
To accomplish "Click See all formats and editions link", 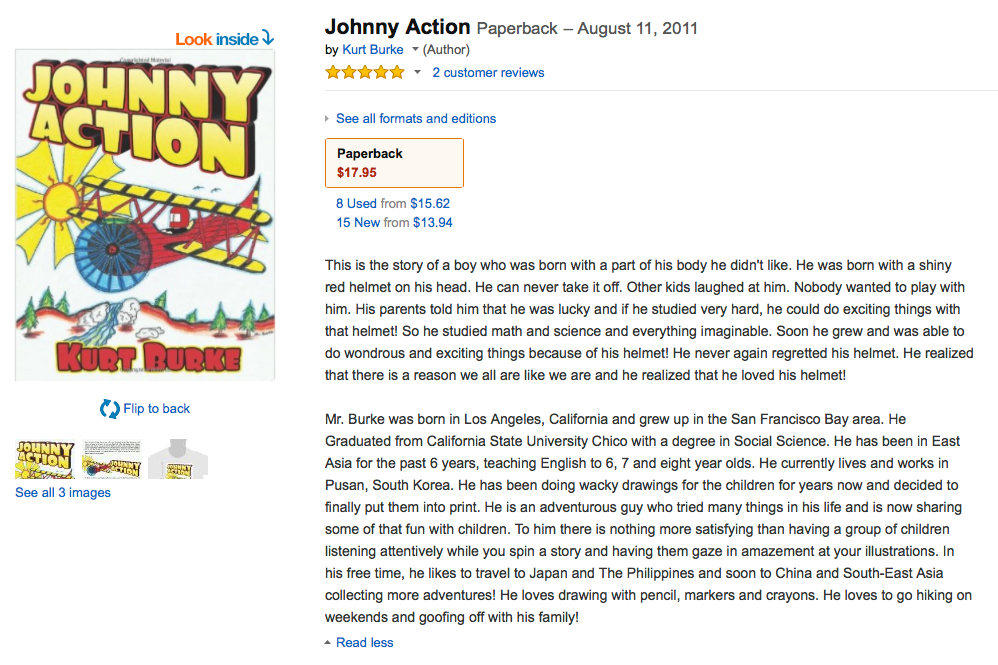I will point(416,118).
